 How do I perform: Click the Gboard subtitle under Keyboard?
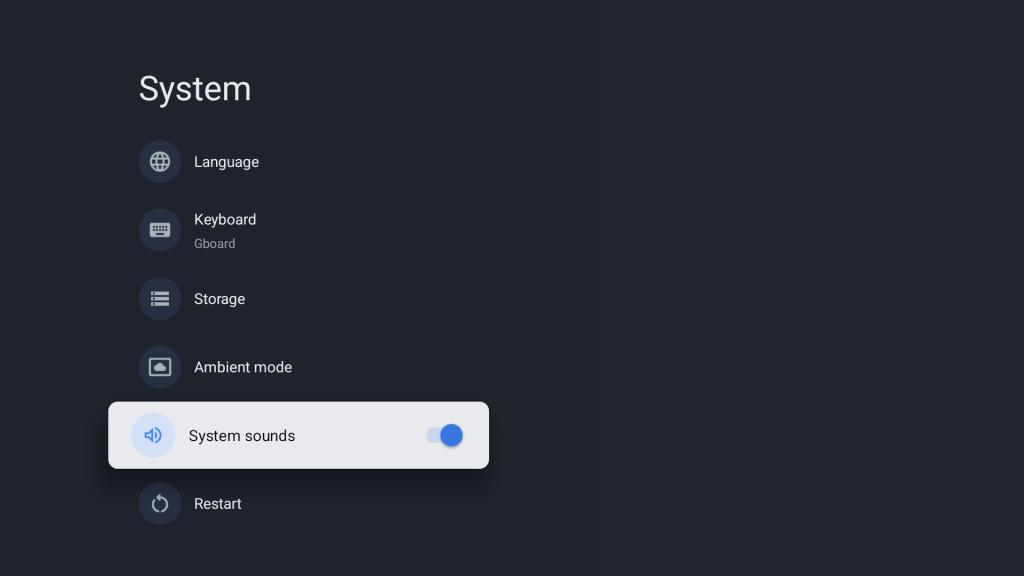215,244
